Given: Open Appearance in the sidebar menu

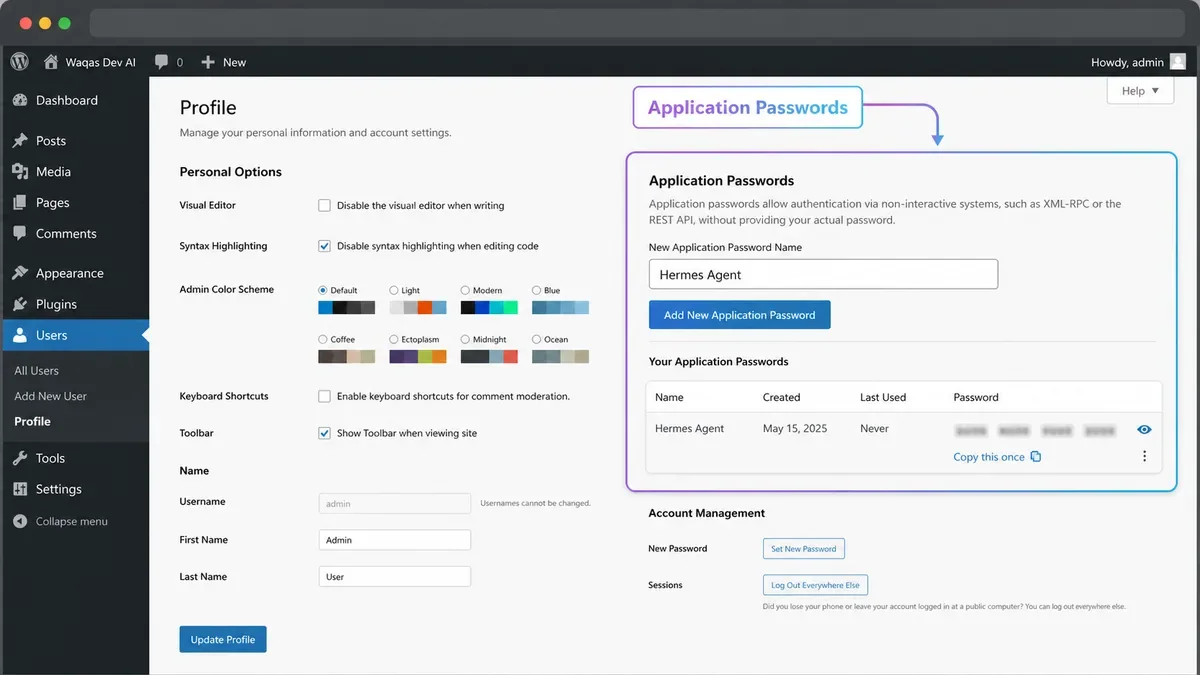Looking at the screenshot, I should tap(74, 273).
